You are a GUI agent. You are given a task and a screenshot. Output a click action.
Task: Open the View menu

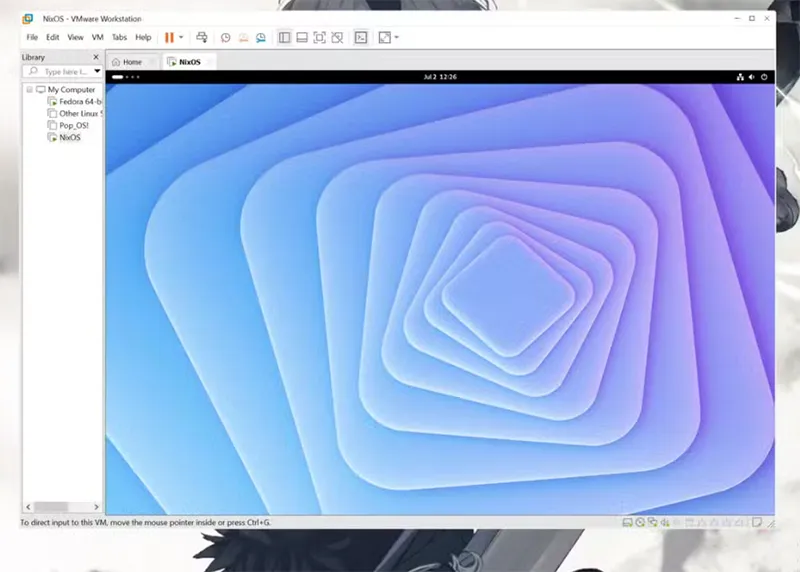[x=76, y=37]
